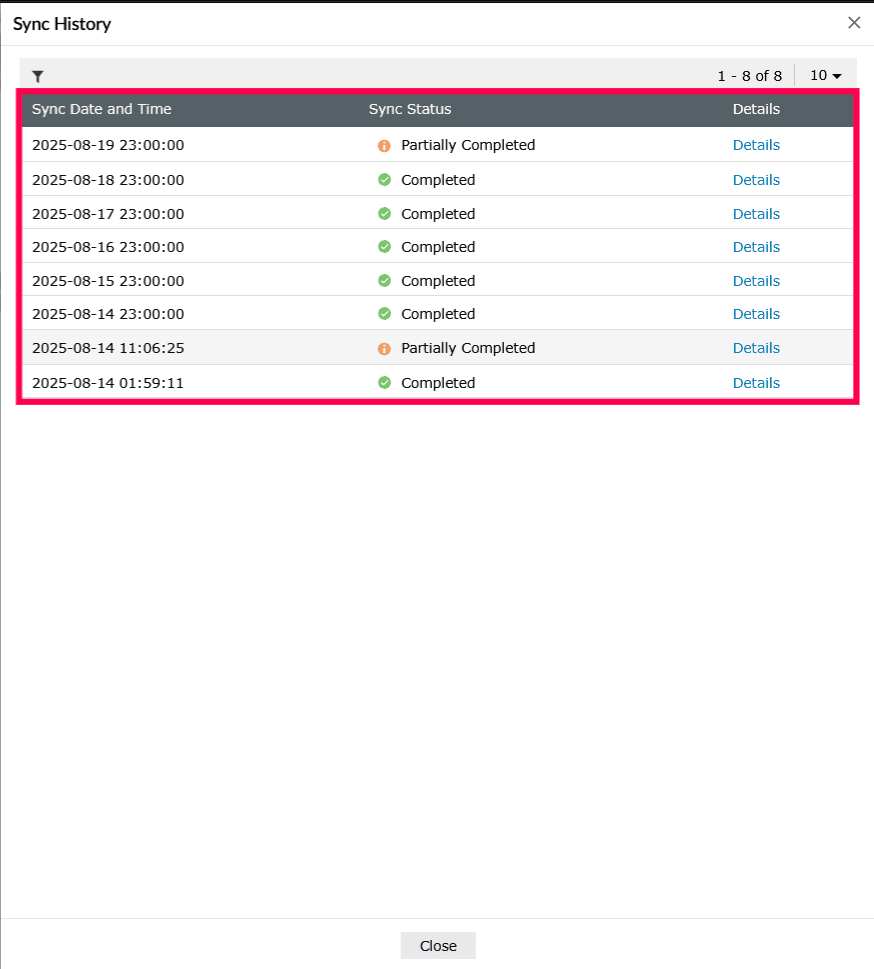Screen dimensions: 874x969
Task: Select the date cell 2025-08-18 23:00:00
Action: (108, 180)
